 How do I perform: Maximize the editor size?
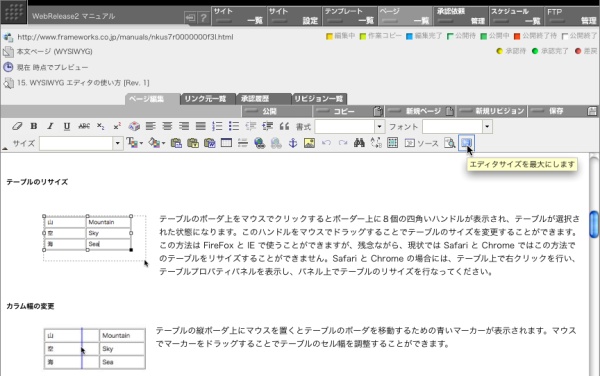click(x=466, y=143)
